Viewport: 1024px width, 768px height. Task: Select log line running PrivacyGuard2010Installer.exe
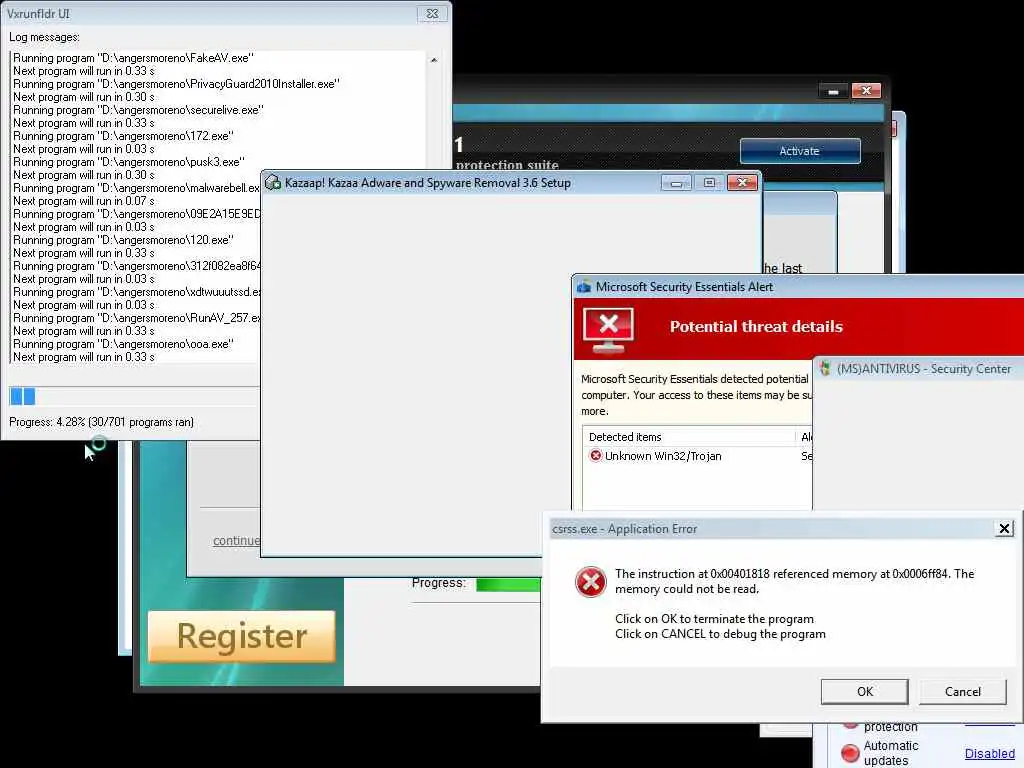pyautogui.click(x=176, y=84)
